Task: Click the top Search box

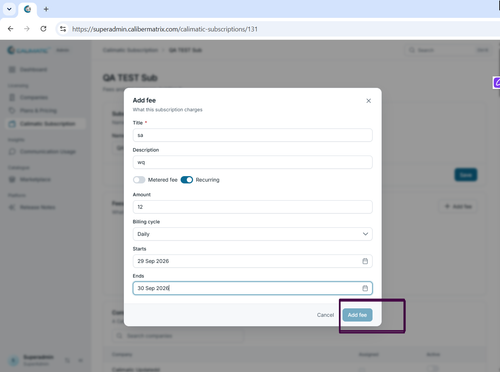Action: coord(448,50)
